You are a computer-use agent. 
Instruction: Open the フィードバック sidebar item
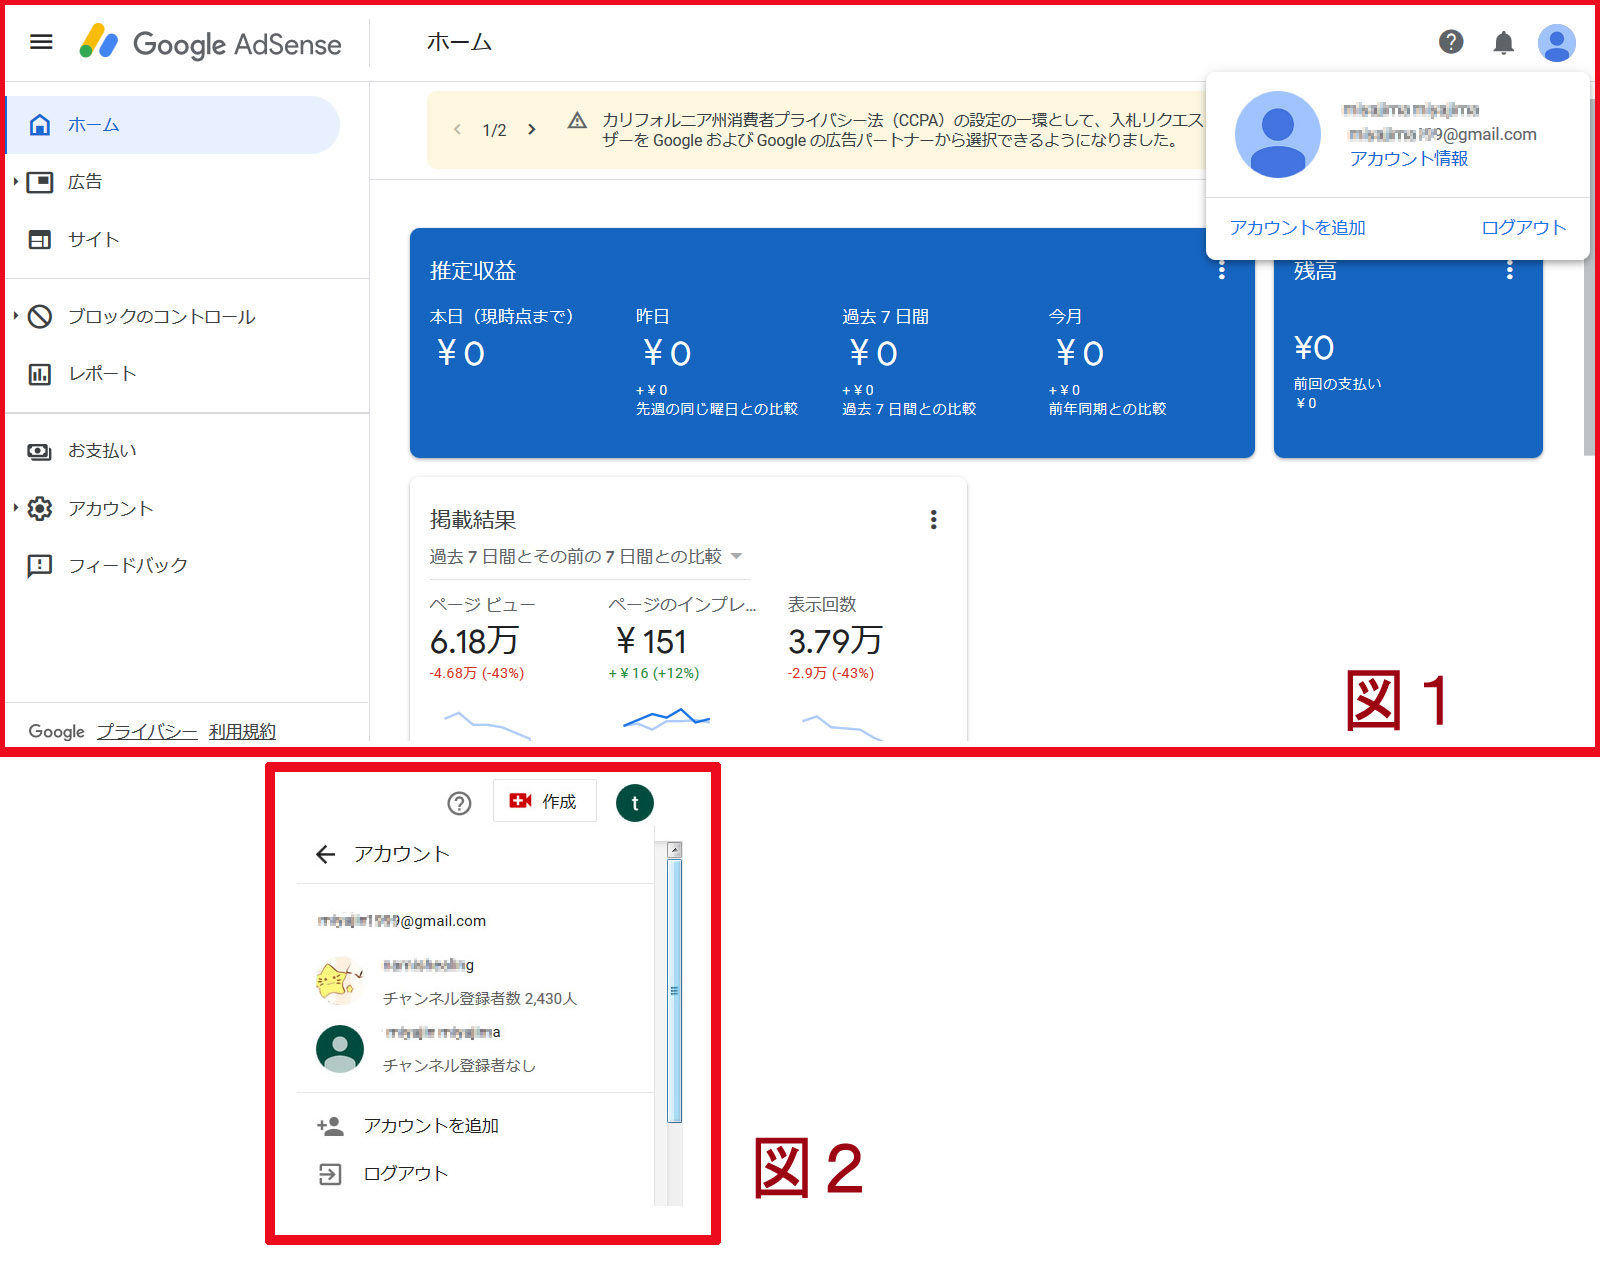(x=125, y=565)
